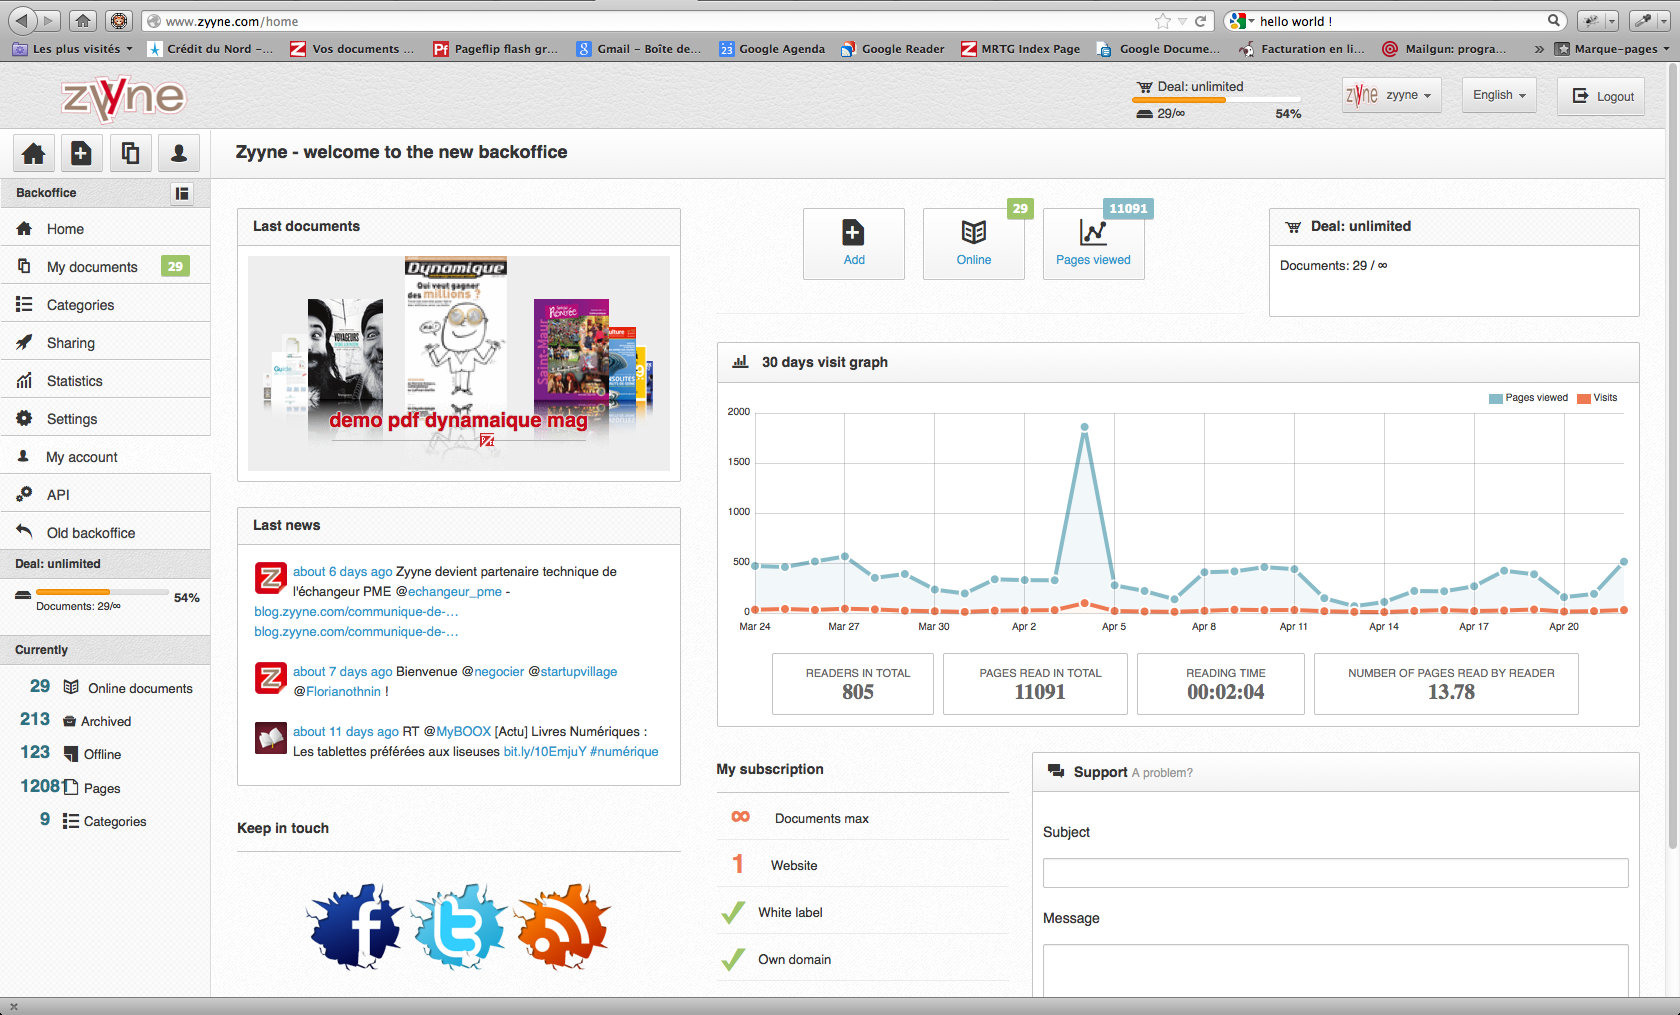This screenshot has width=1680, height=1015.
Task: Open Settings in the sidebar menu
Action: click(x=105, y=419)
